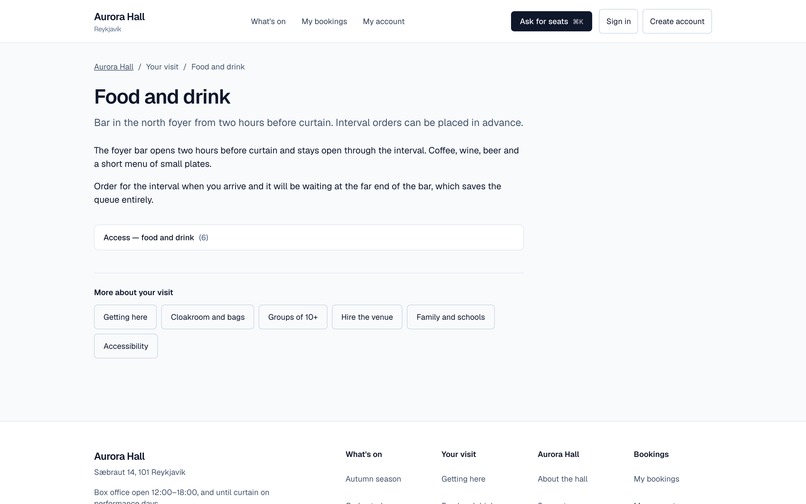Go to My bookings in top navigation
806x504 pixels.
(324, 22)
